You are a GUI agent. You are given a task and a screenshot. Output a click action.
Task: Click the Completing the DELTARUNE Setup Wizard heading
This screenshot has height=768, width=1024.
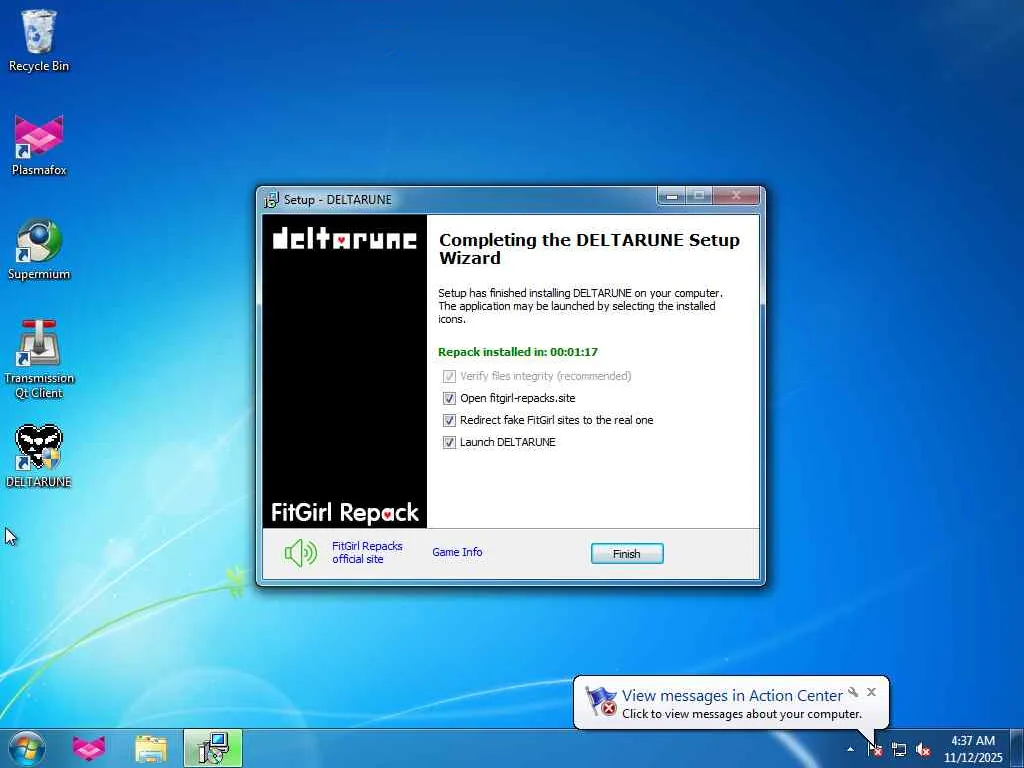(x=589, y=249)
